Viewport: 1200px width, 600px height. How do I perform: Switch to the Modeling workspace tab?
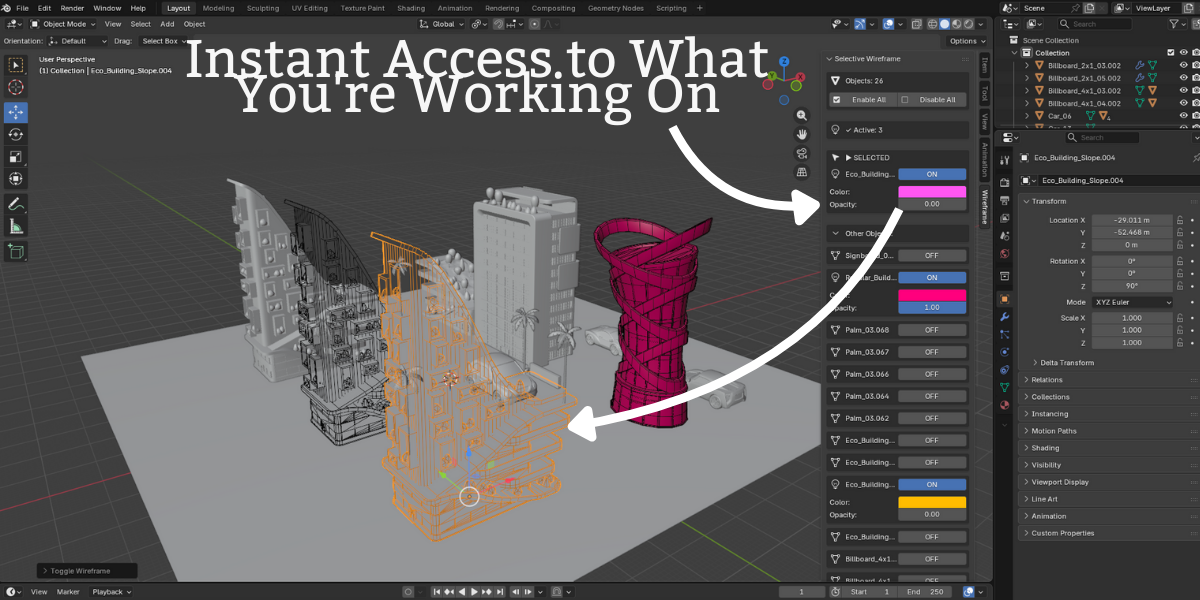click(218, 8)
